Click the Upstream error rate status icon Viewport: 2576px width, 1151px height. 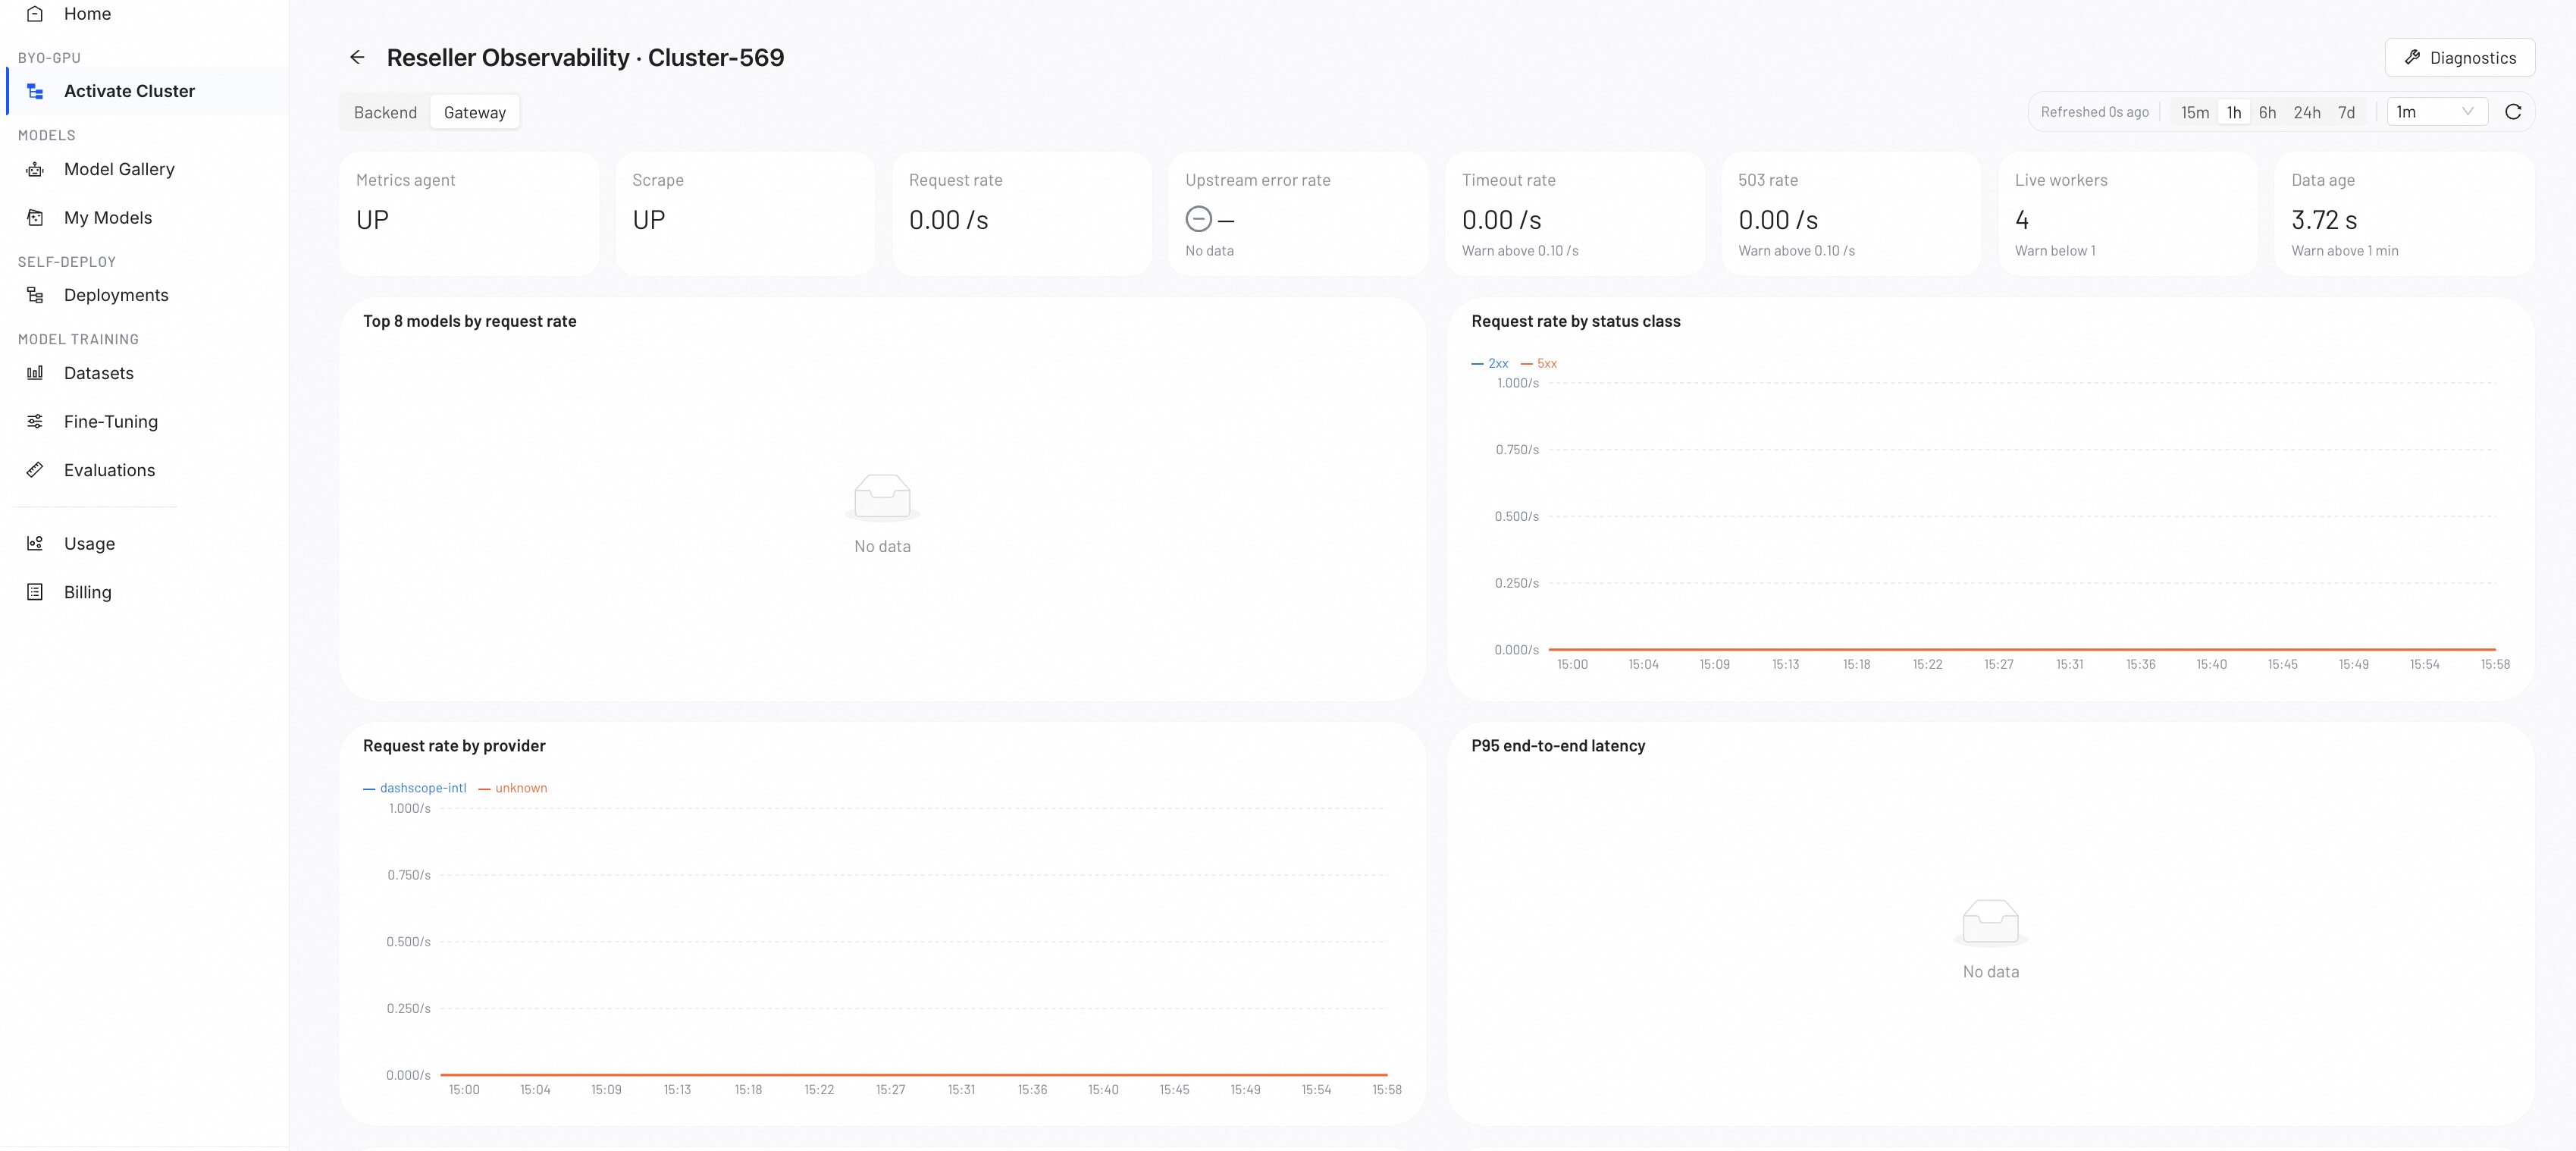click(x=1198, y=219)
